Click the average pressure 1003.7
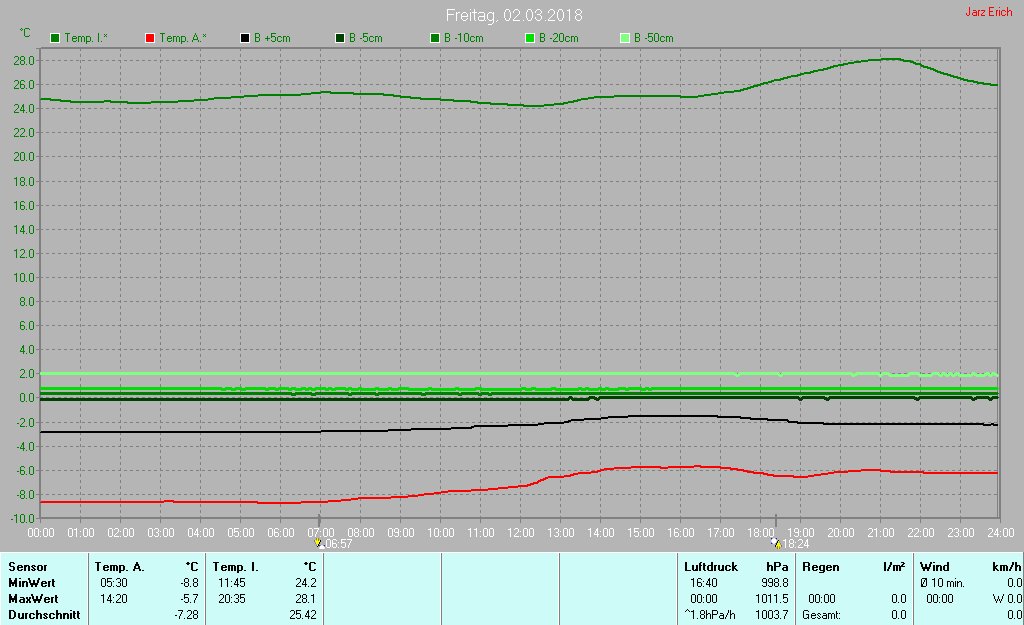This screenshot has width=1024, height=625. pos(772,615)
